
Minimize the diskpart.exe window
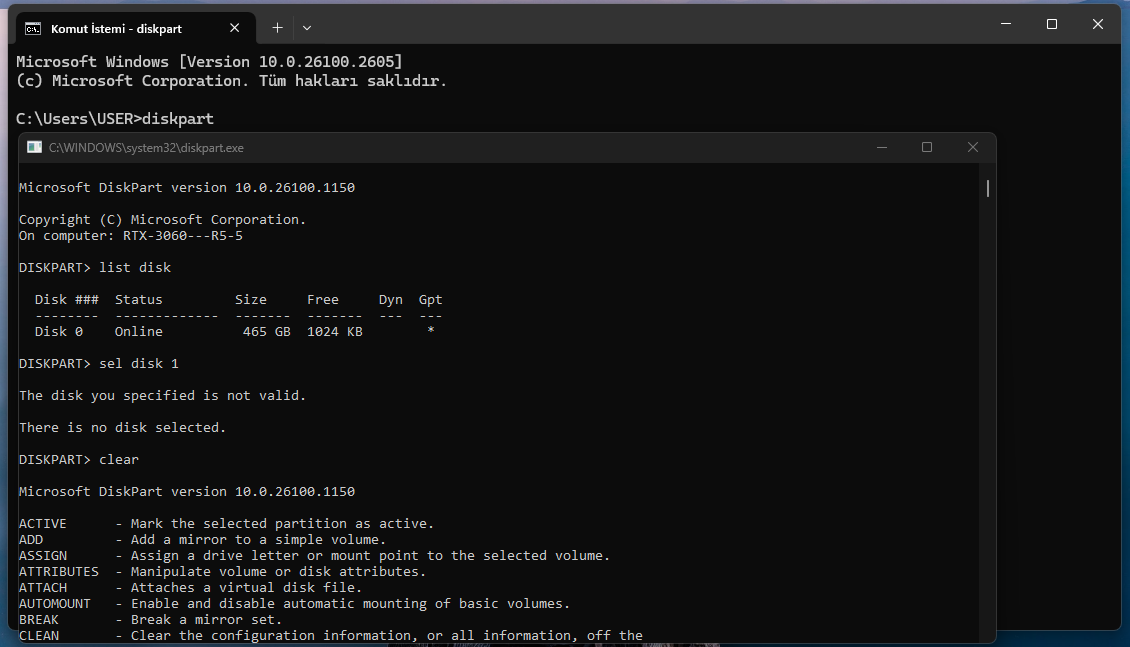[x=881, y=147]
